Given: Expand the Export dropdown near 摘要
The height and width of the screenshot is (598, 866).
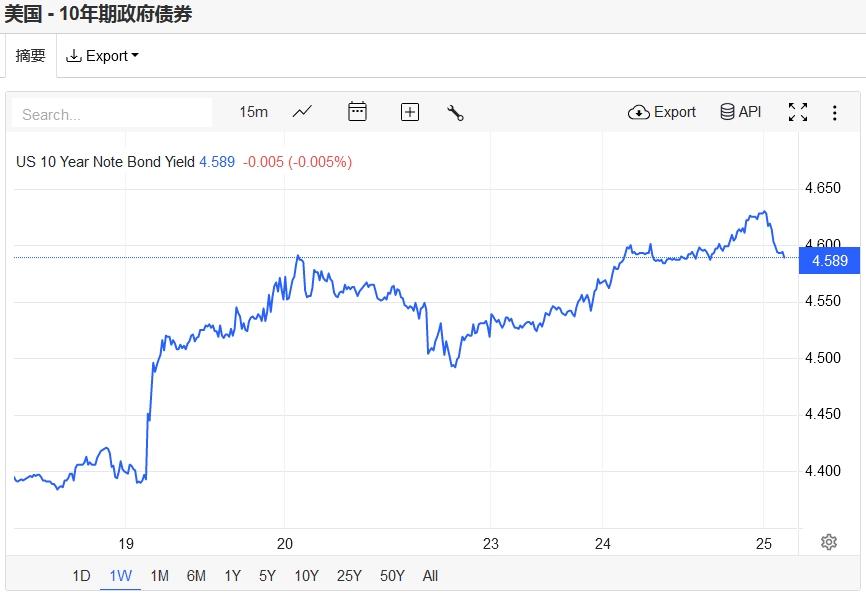Looking at the screenshot, I should click(x=102, y=56).
